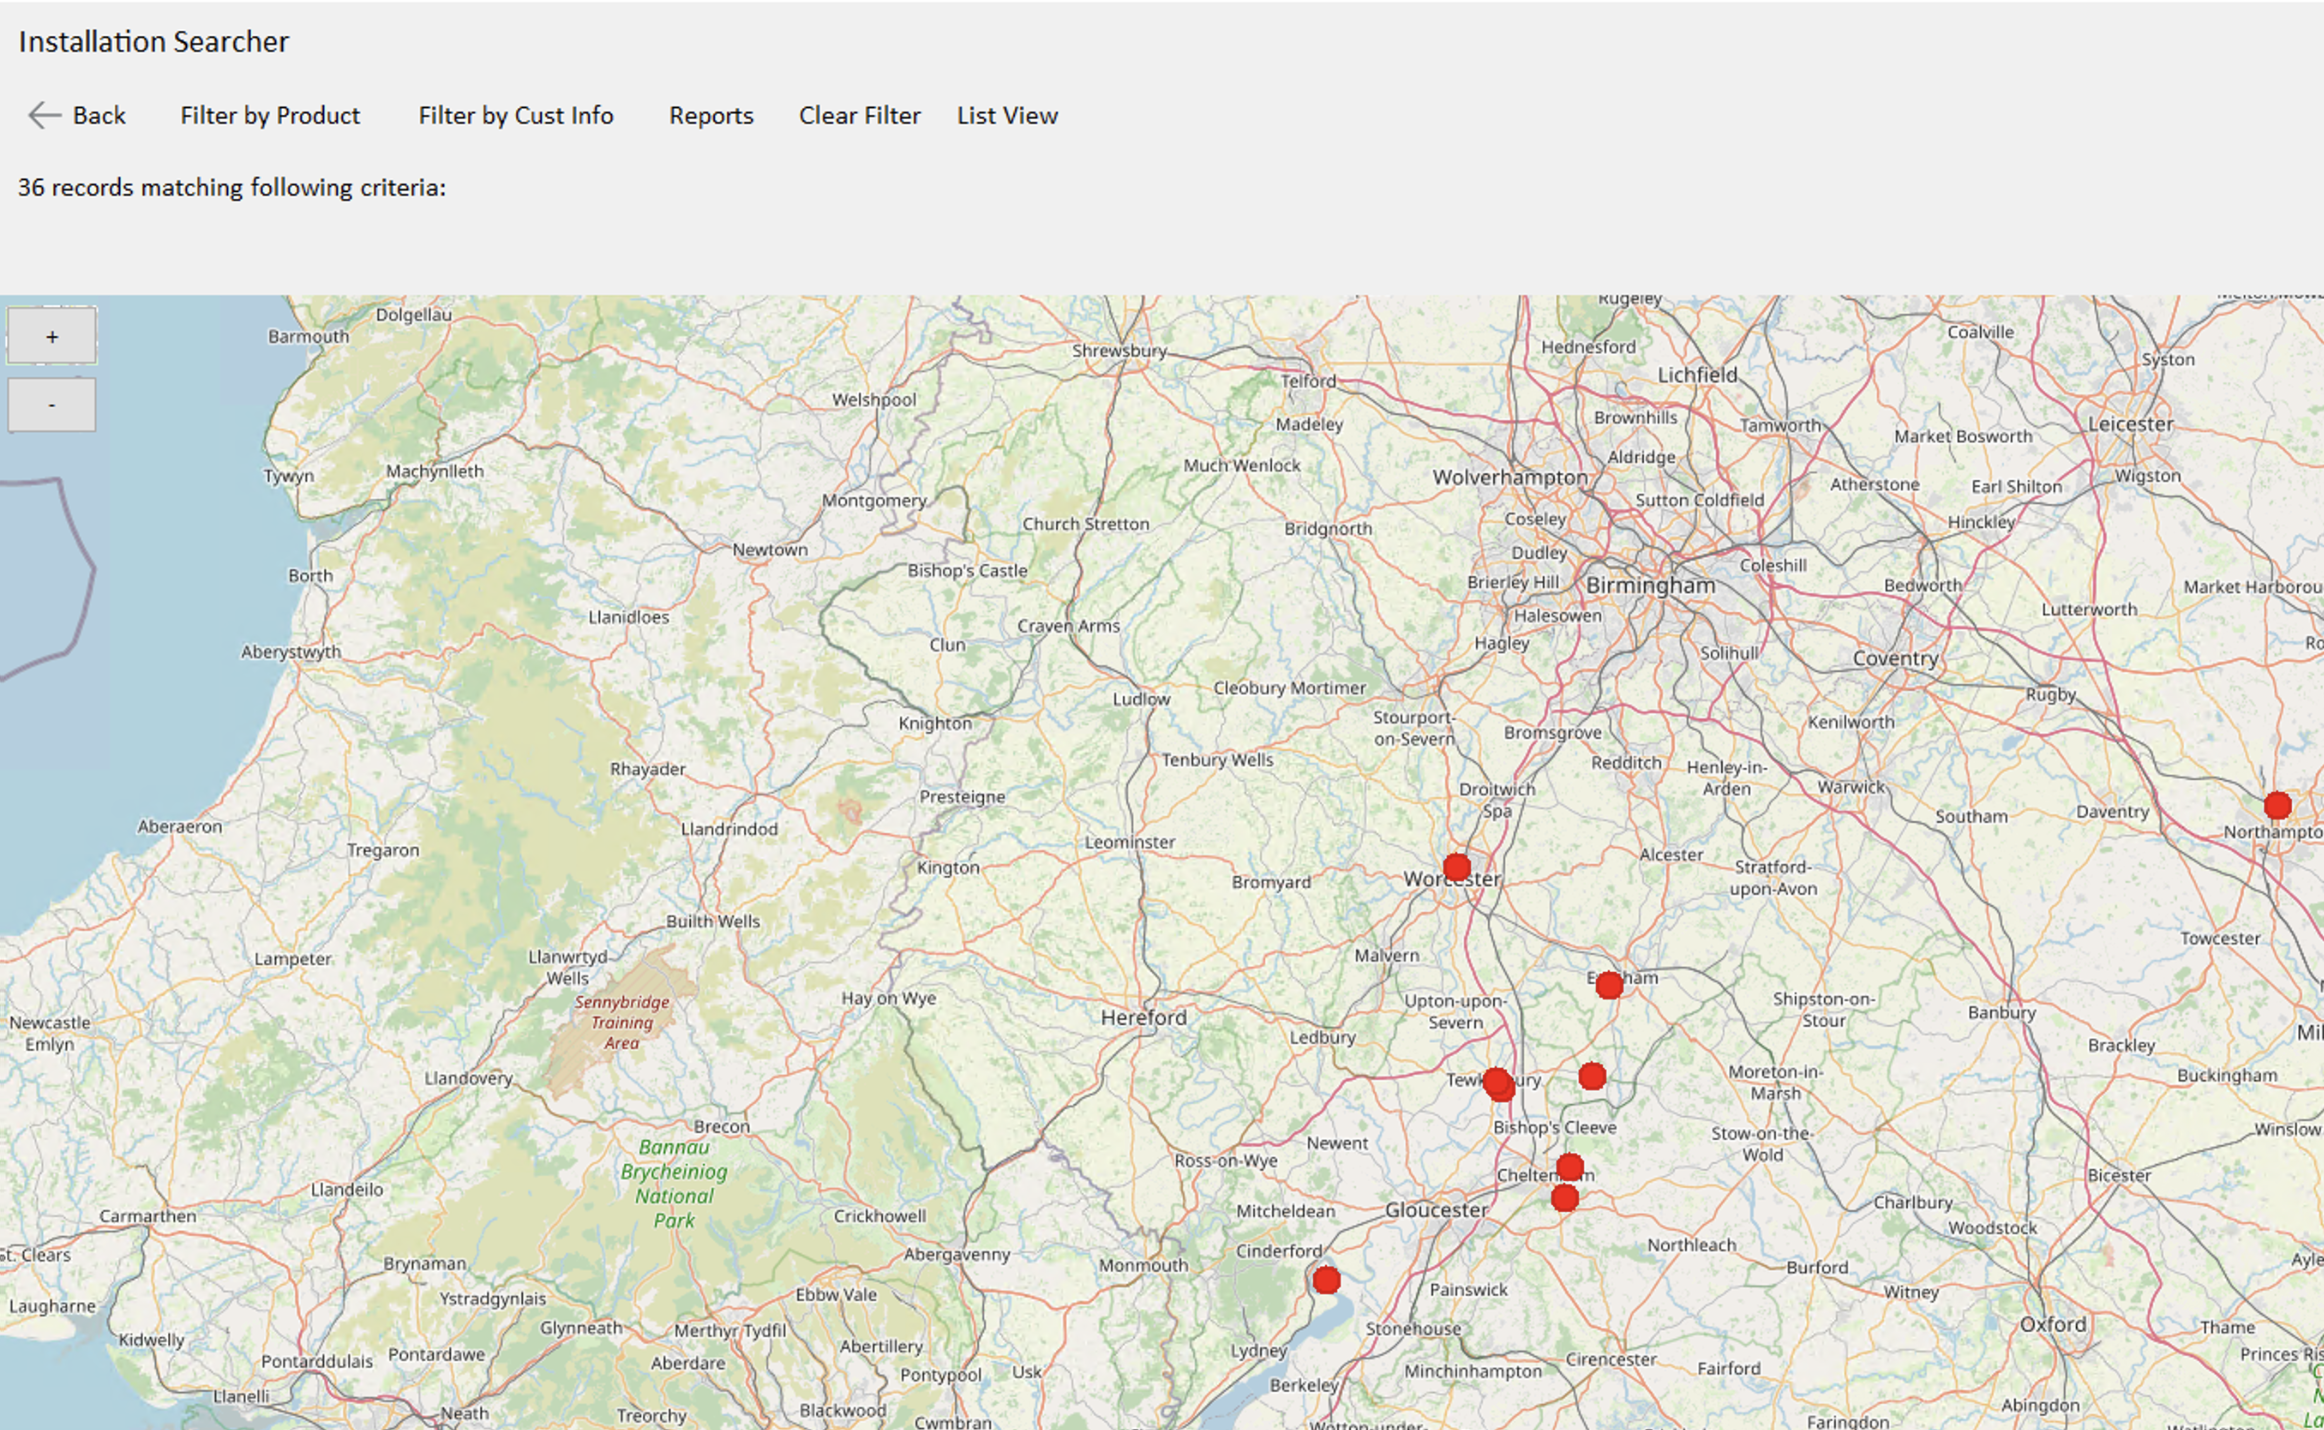This screenshot has height=1430, width=2324.
Task: Click the Leicester label on map
Action: tap(2130, 424)
